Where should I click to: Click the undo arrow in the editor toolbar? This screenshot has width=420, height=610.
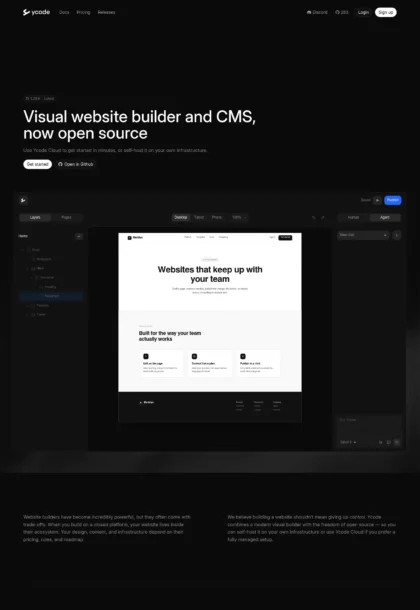pyautogui.click(x=313, y=217)
